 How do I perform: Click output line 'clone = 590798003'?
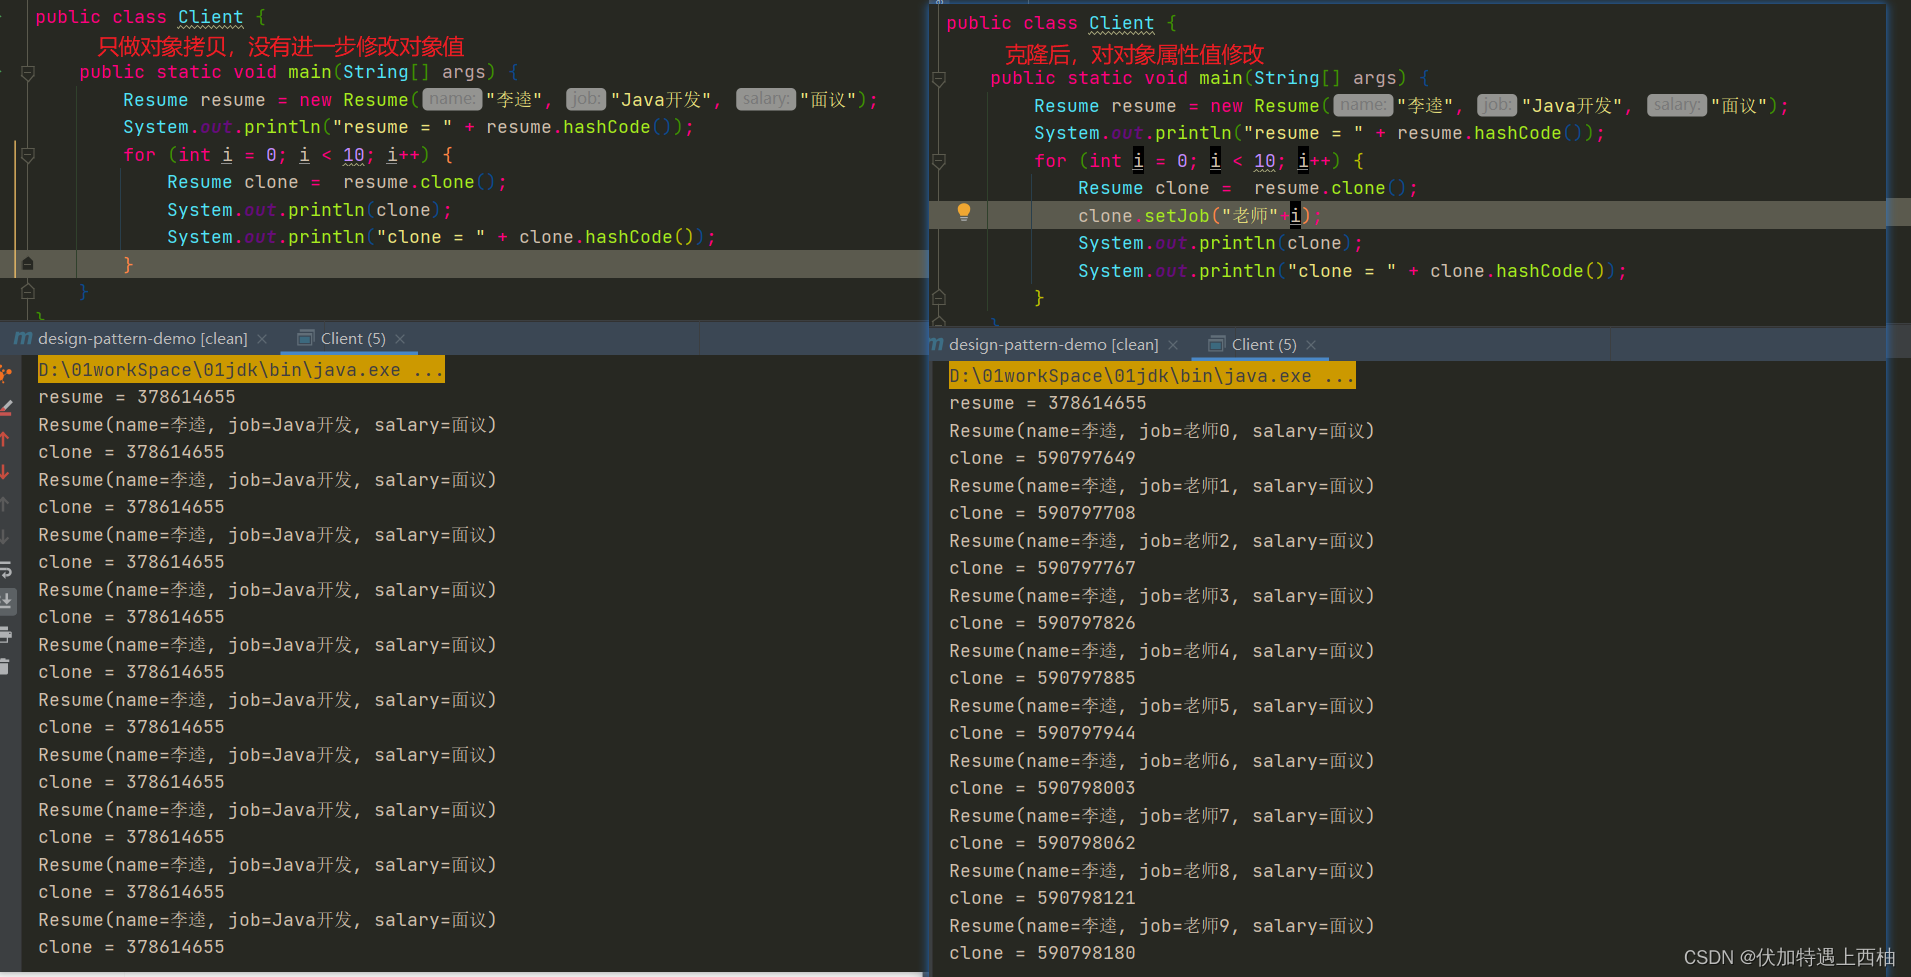1042,788
